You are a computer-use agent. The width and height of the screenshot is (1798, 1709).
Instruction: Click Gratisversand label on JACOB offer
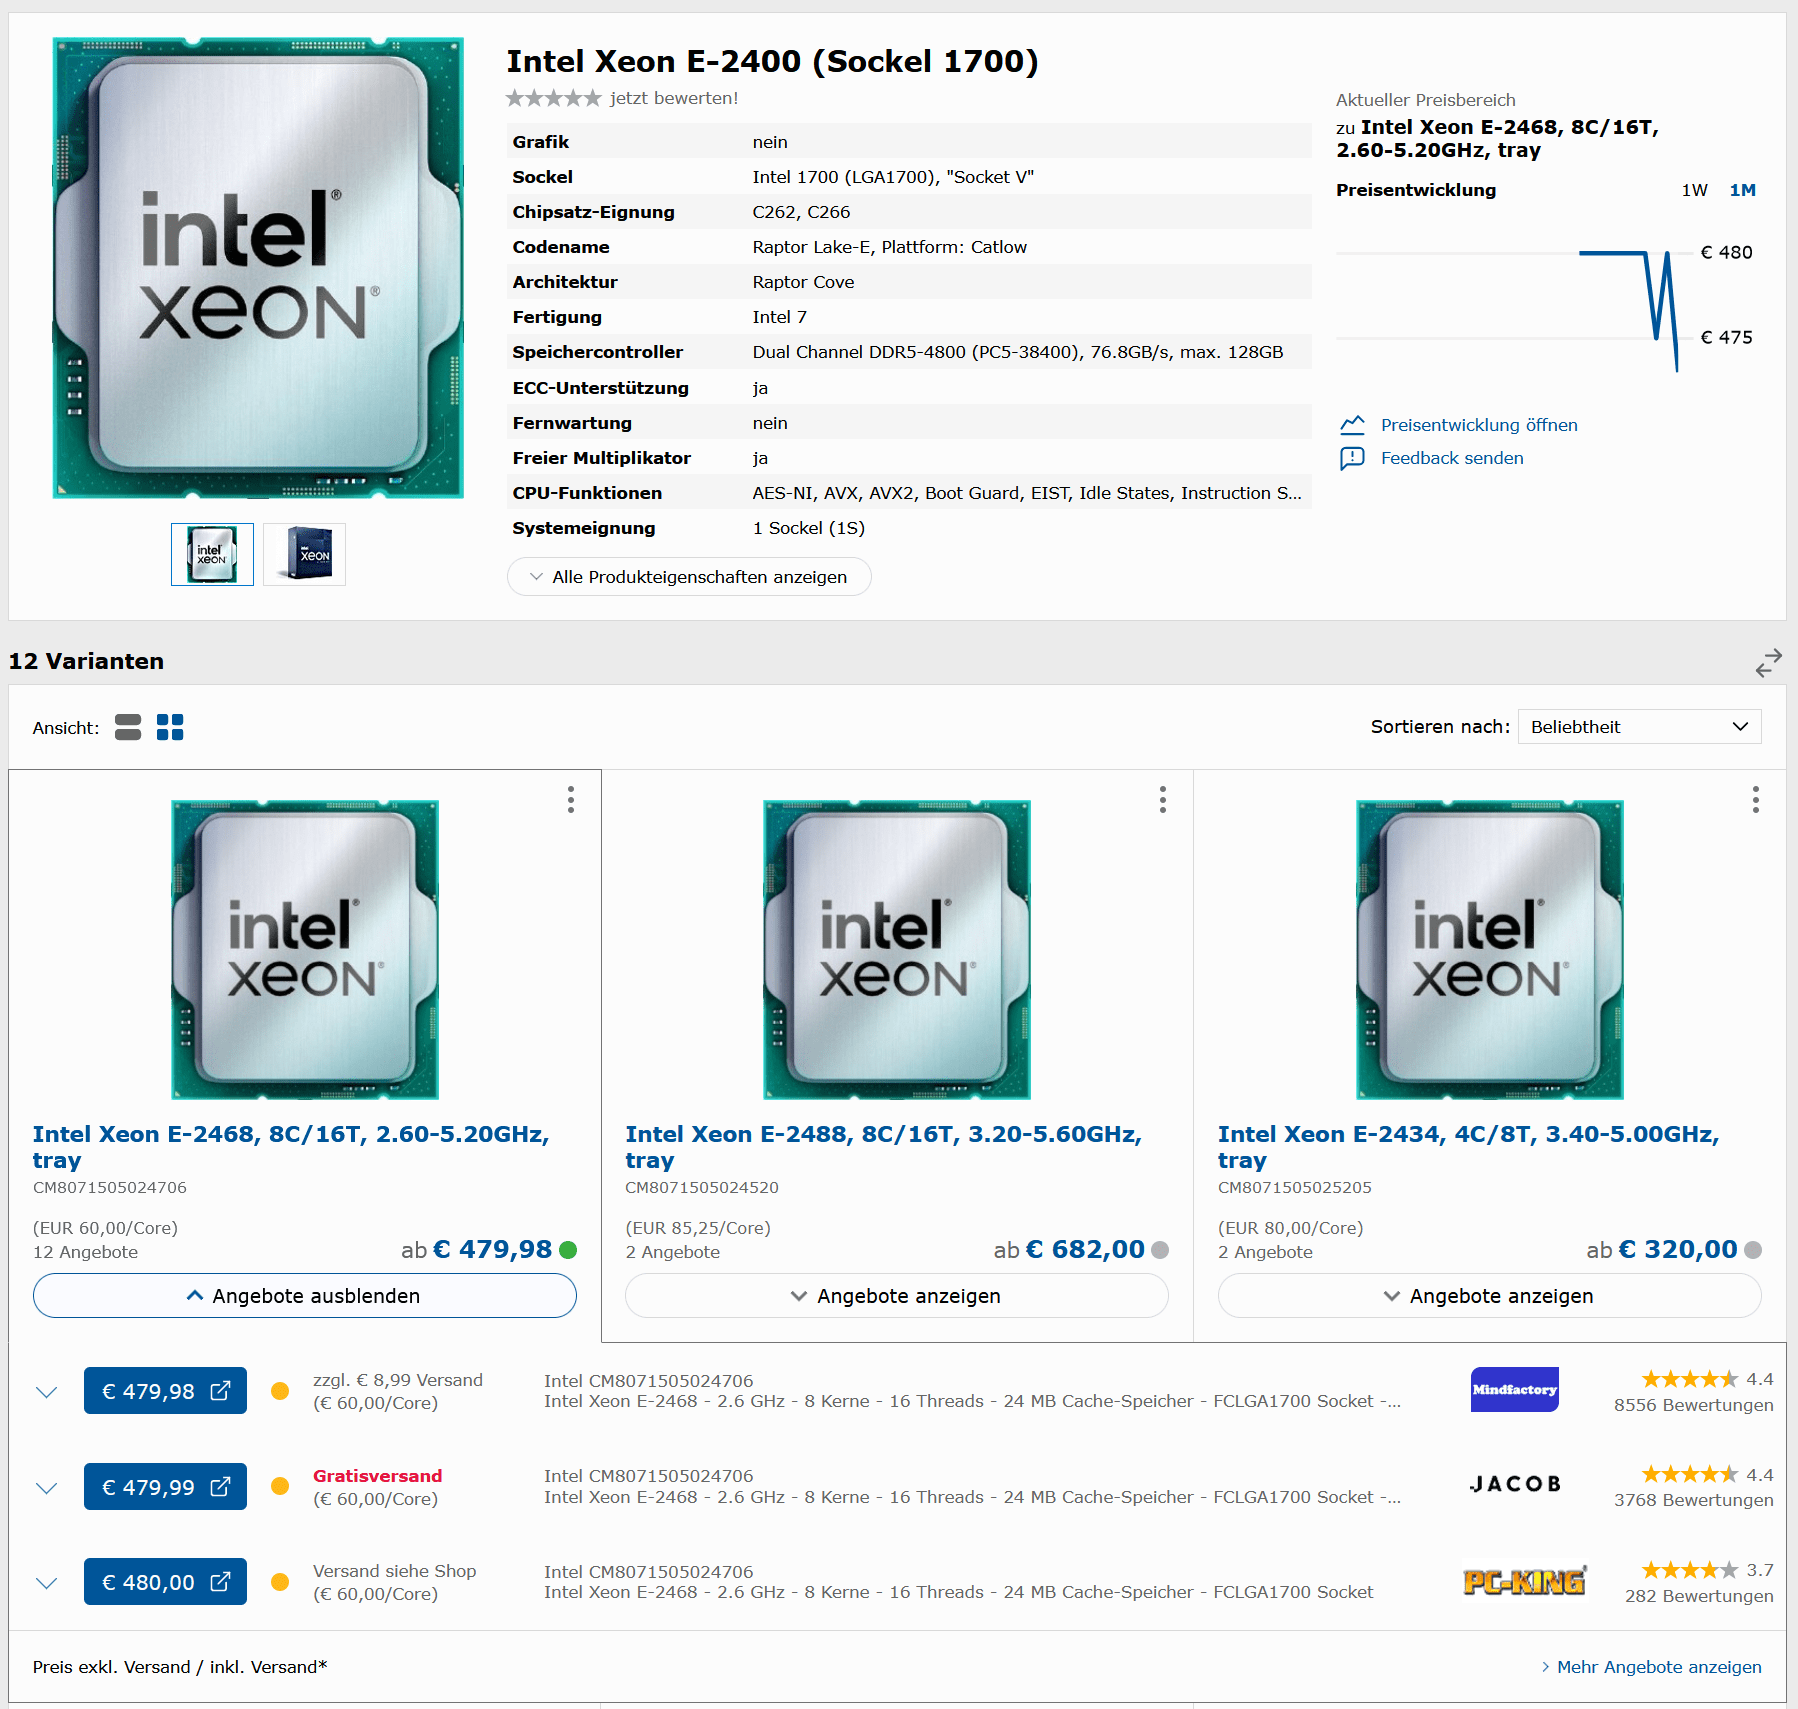pyautogui.click(x=377, y=1476)
